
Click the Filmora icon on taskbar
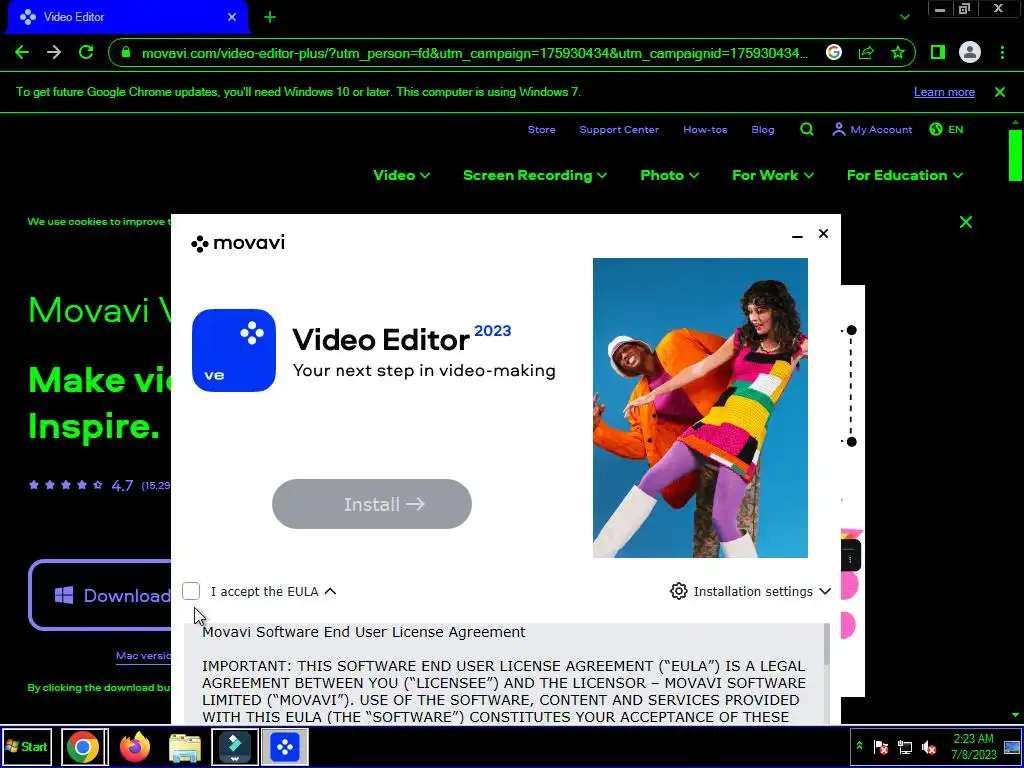234,747
